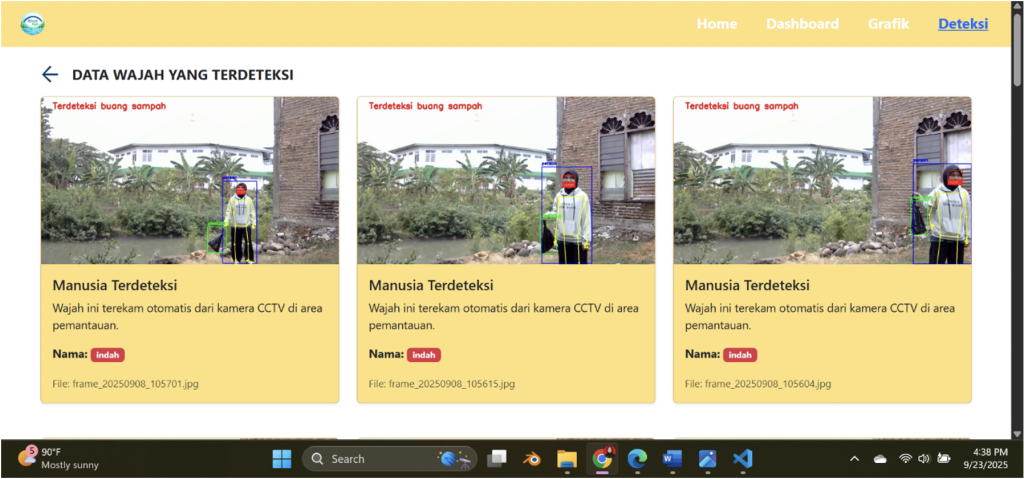Open Task View in taskbar
This screenshot has width=1024, height=479.
pos(497,458)
